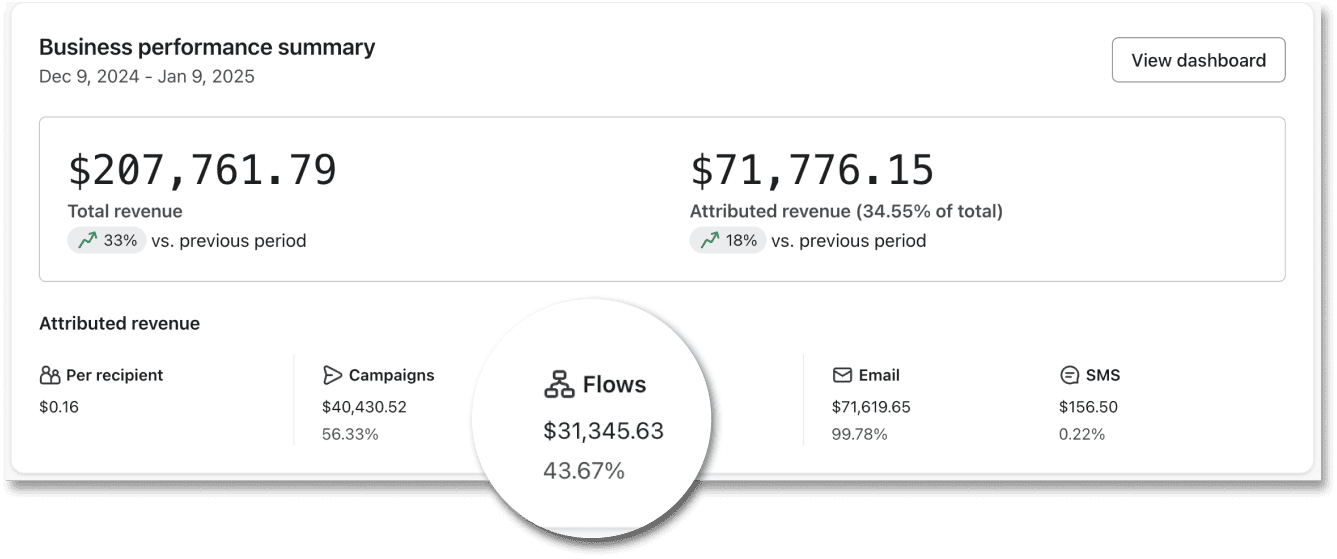Image resolution: width=1337 pixels, height=559 pixels.
Task: Click the total revenue upward trend arrow
Action: [x=87, y=241]
